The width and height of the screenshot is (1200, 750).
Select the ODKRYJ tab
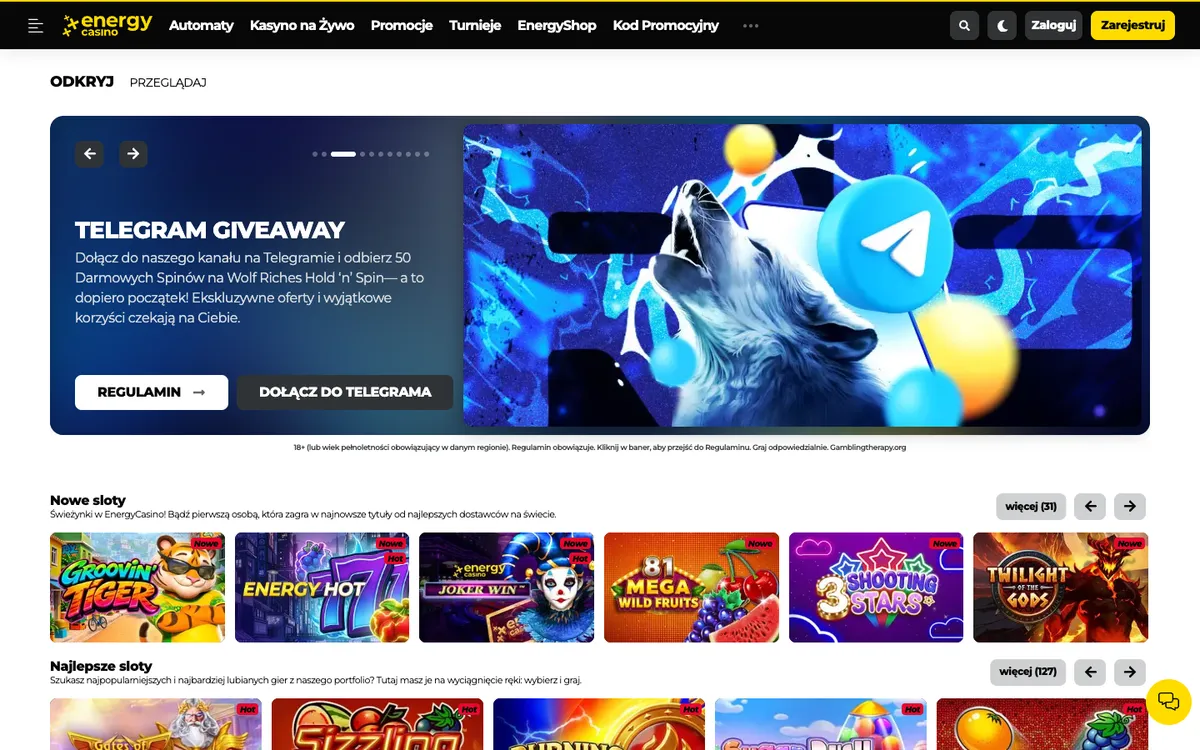(82, 82)
